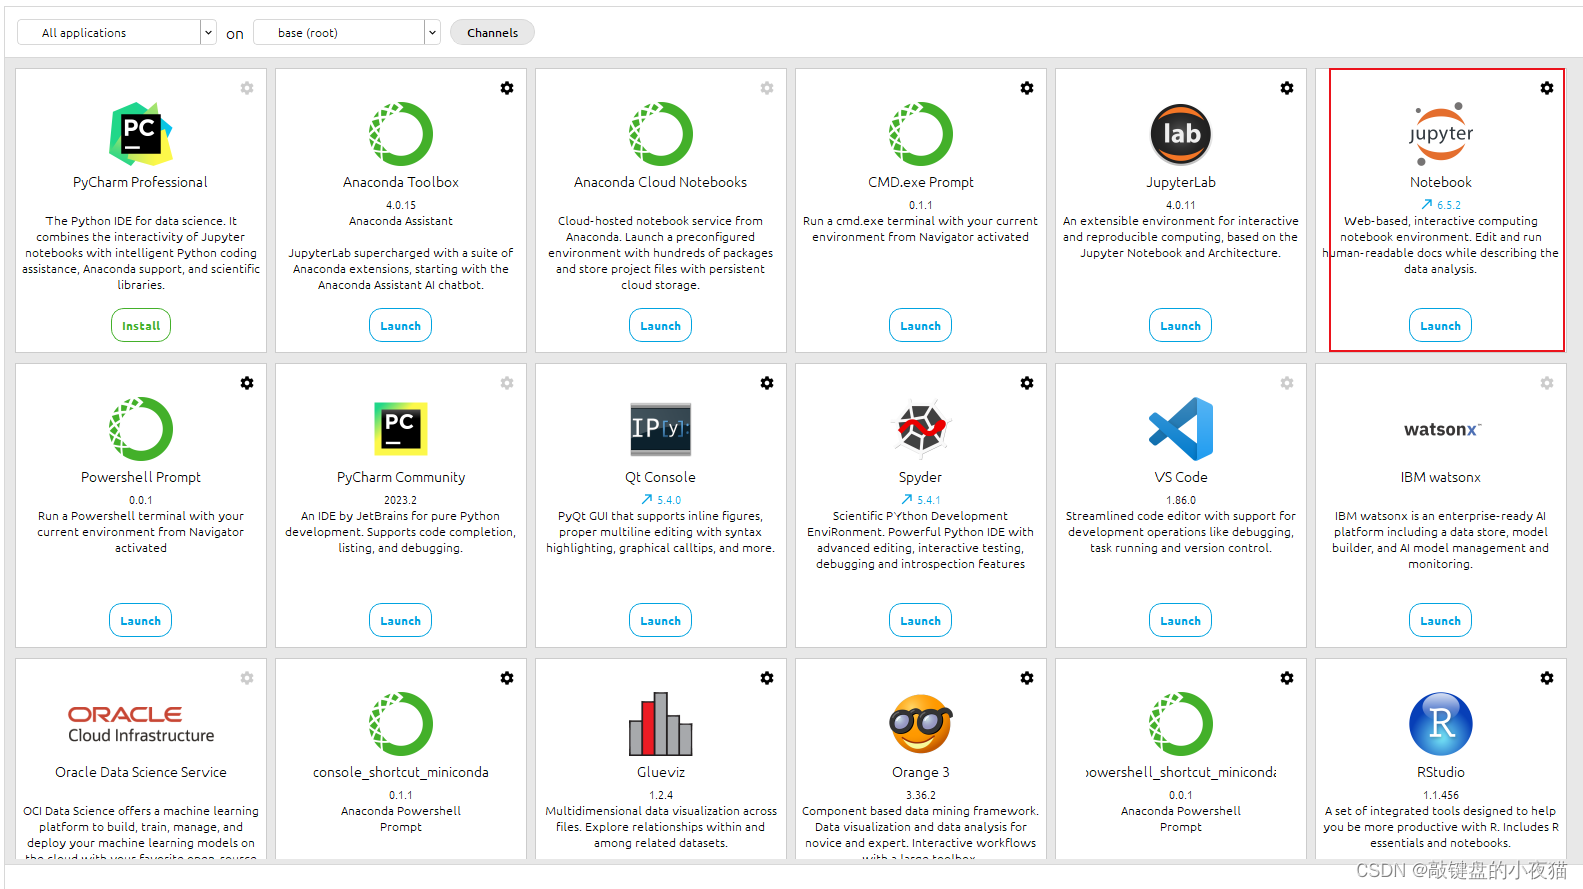The width and height of the screenshot is (1583, 889).
Task: Open gear settings on Qt Console tile
Action: [767, 383]
